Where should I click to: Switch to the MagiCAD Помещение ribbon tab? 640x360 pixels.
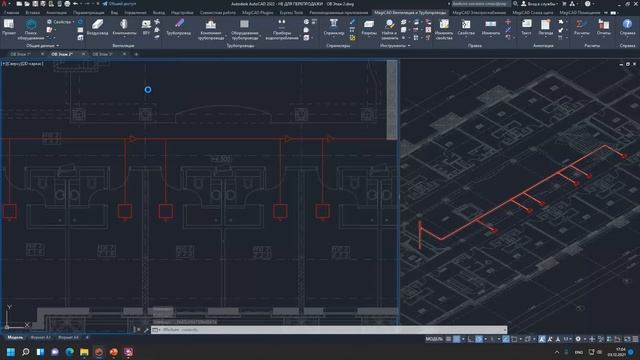(x=580, y=13)
